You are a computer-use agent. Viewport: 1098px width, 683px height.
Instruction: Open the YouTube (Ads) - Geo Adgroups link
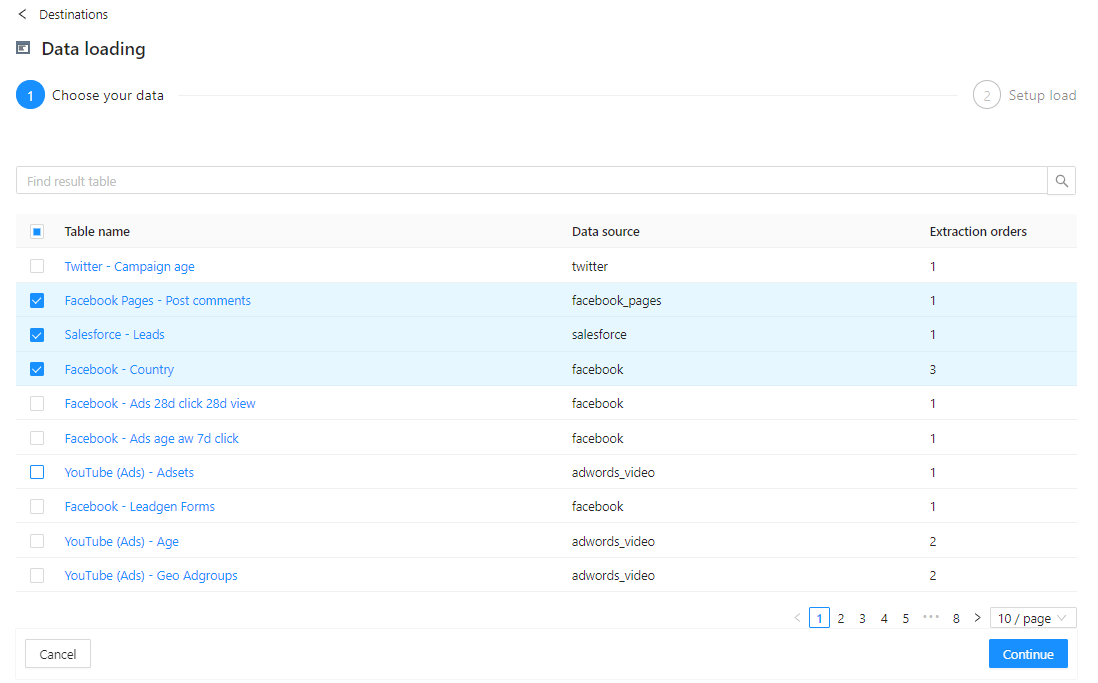[151, 575]
